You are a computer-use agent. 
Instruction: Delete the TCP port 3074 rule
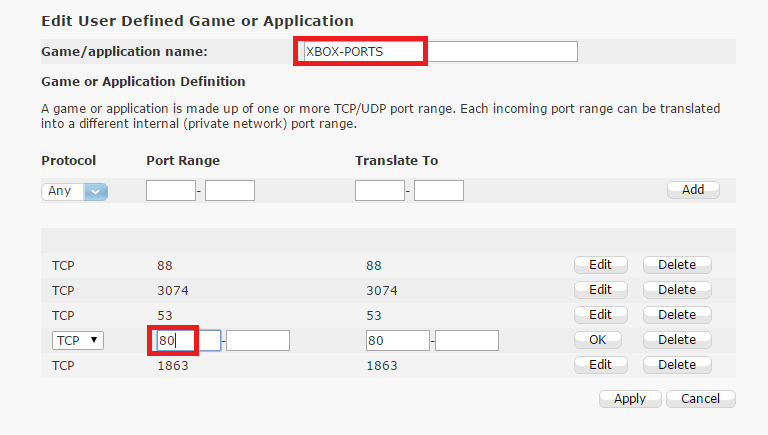point(677,290)
